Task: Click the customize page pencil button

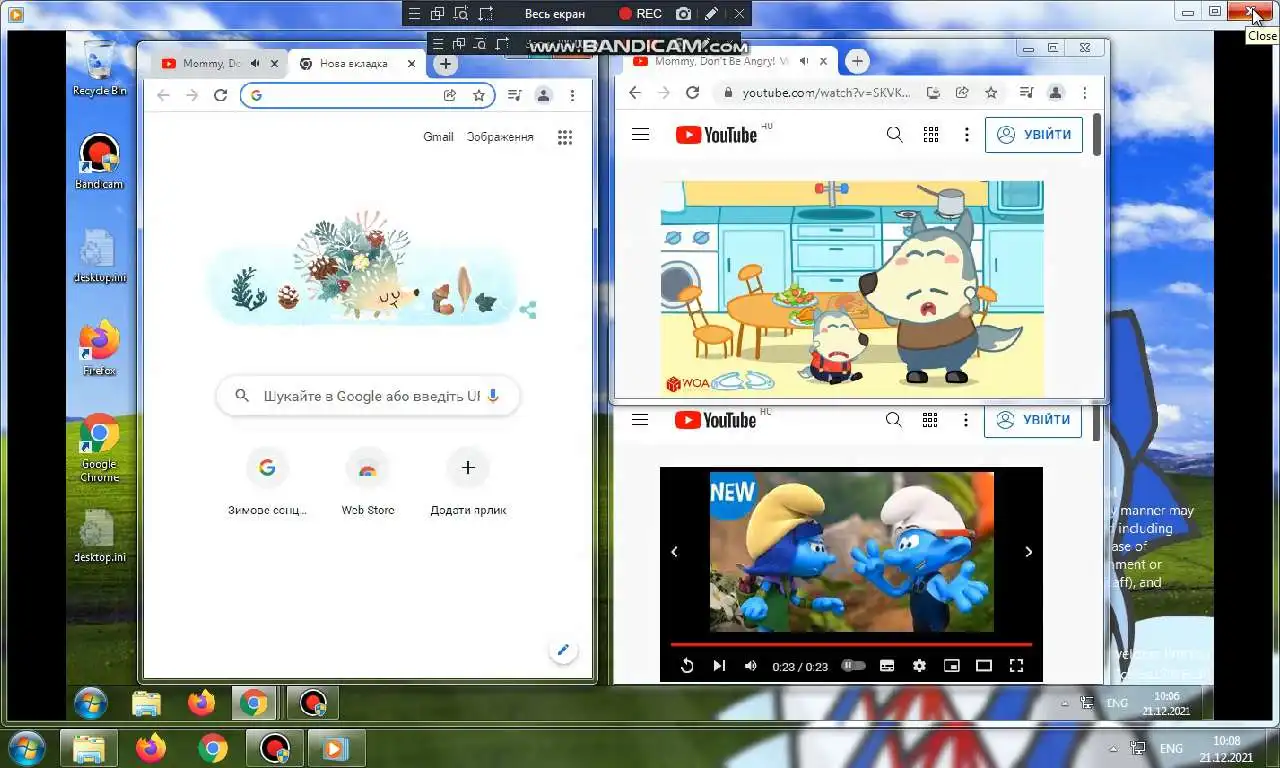Action: click(x=563, y=651)
